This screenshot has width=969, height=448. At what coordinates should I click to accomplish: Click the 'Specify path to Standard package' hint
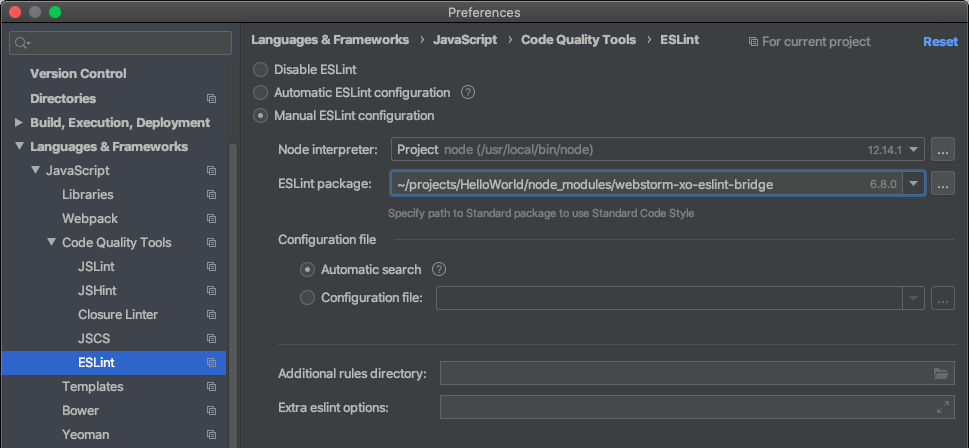(x=541, y=214)
